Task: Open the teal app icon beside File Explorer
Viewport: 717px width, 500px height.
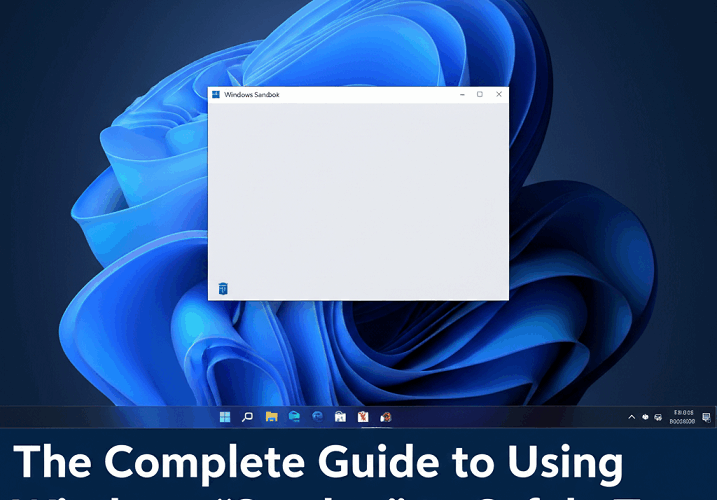Action: 294,417
